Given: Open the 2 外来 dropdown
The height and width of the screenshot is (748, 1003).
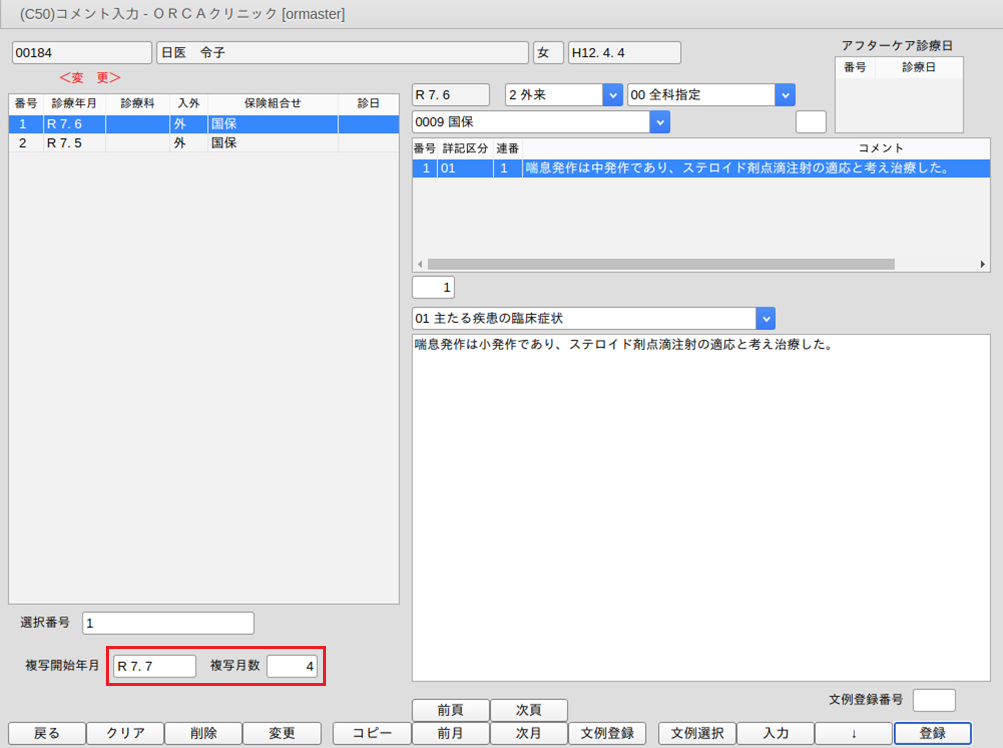Looking at the screenshot, I should click(612, 95).
